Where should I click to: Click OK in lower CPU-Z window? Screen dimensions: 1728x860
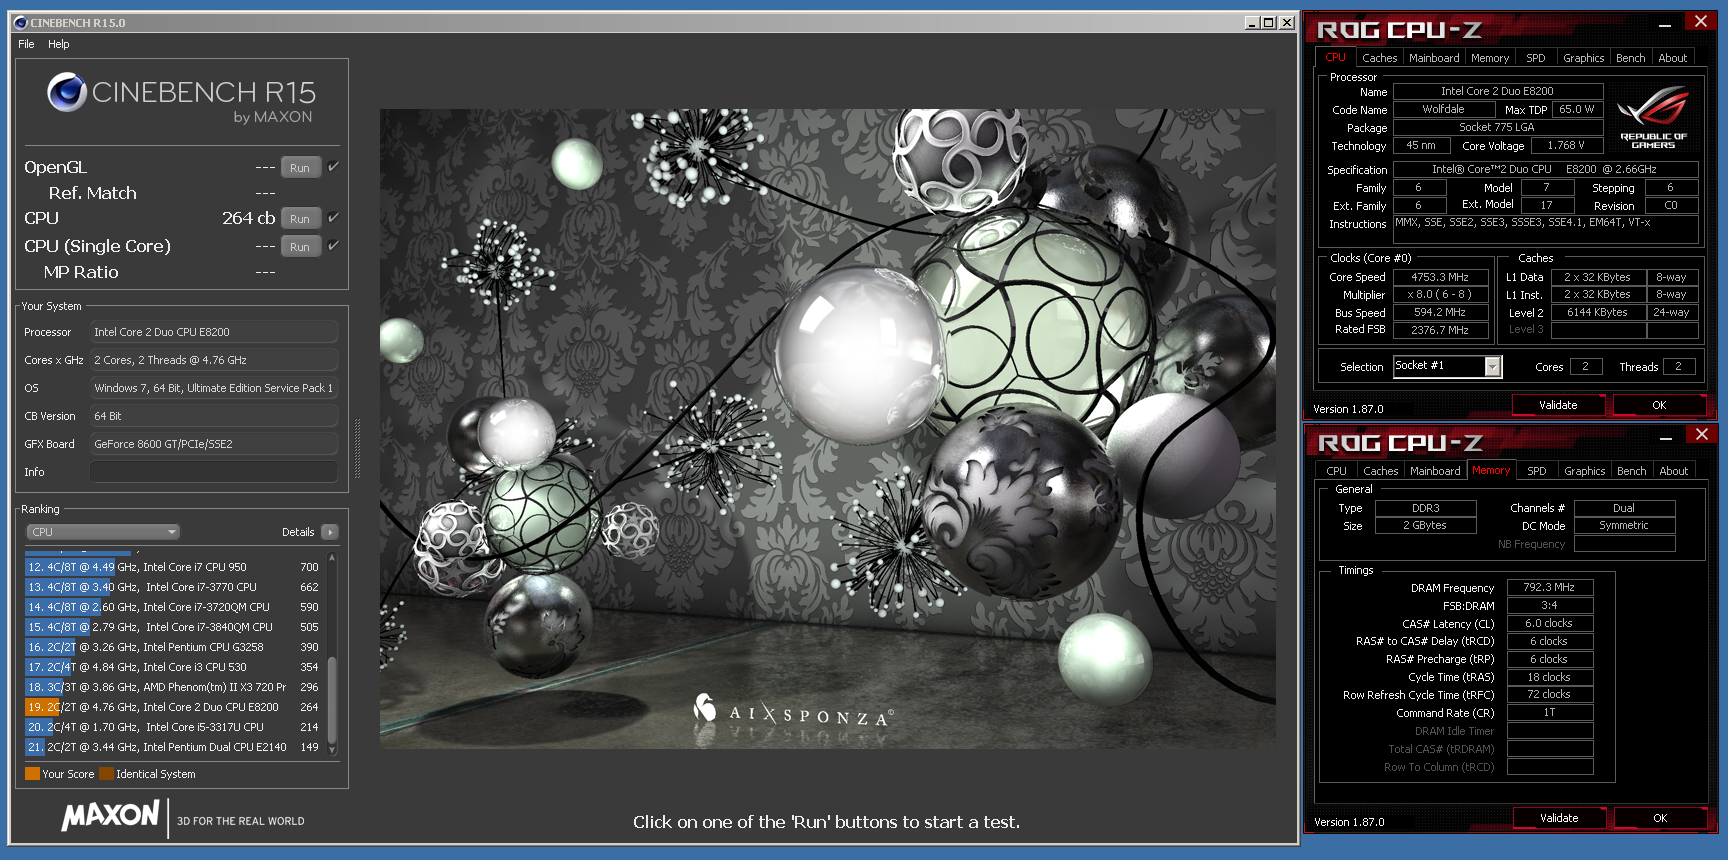(x=1660, y=818)
